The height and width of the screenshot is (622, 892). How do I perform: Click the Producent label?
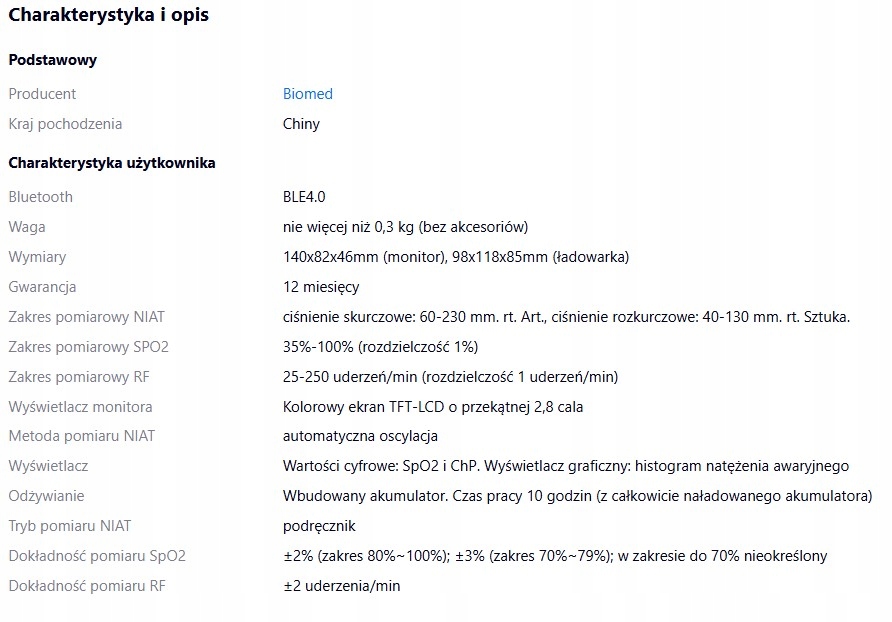(42, 94)
